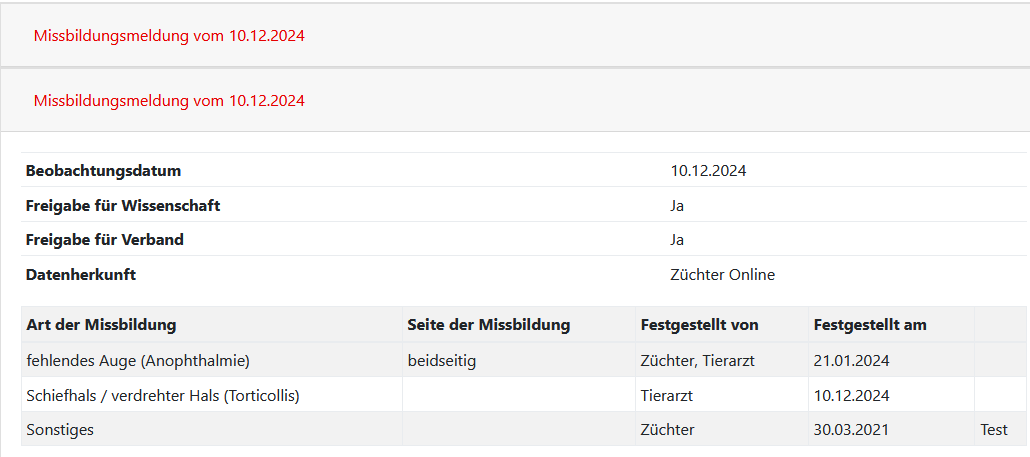Select the date 30.03.2021

tap(851, 429)
